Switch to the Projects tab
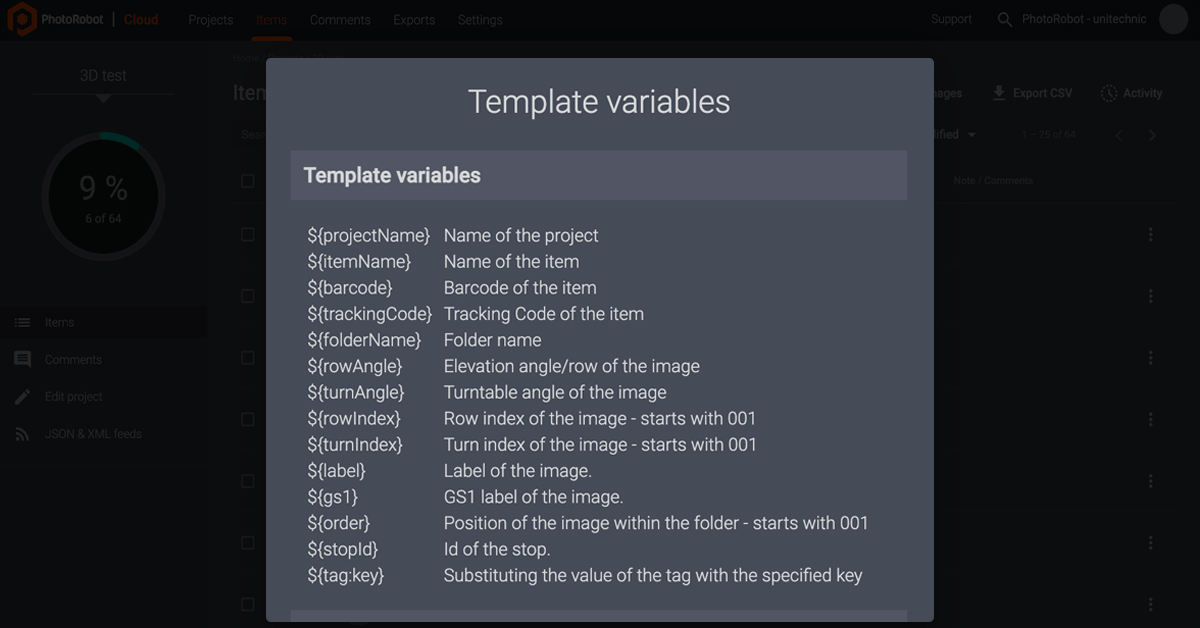Image resolution: width=1200 pixels, height=628 pixels. point(210,20)
